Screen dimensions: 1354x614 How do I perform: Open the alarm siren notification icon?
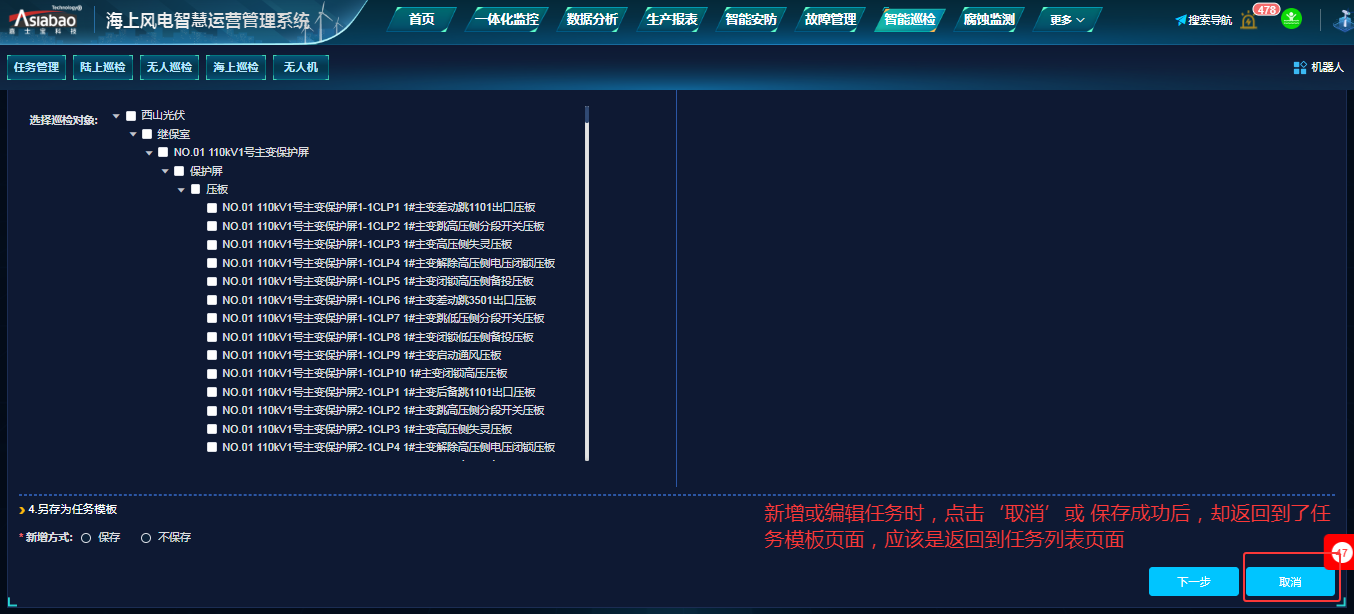pyautogui.click(x=1248, y=21)
